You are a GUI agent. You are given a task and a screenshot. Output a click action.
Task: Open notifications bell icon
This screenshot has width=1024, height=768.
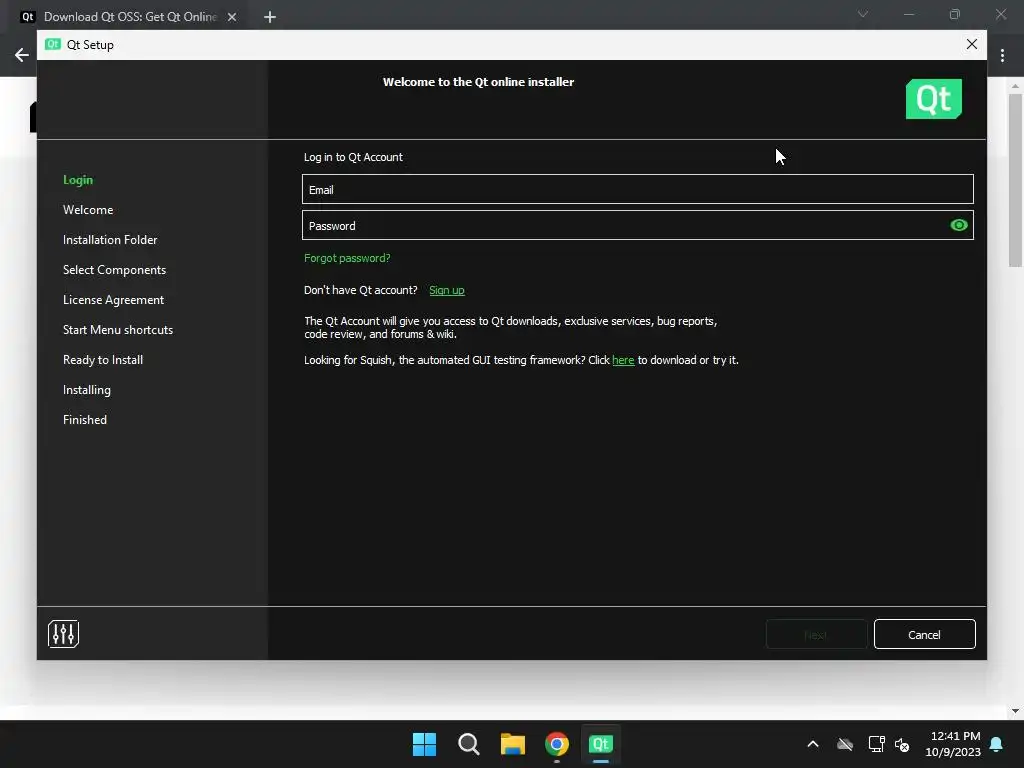(x=997, y=744)
